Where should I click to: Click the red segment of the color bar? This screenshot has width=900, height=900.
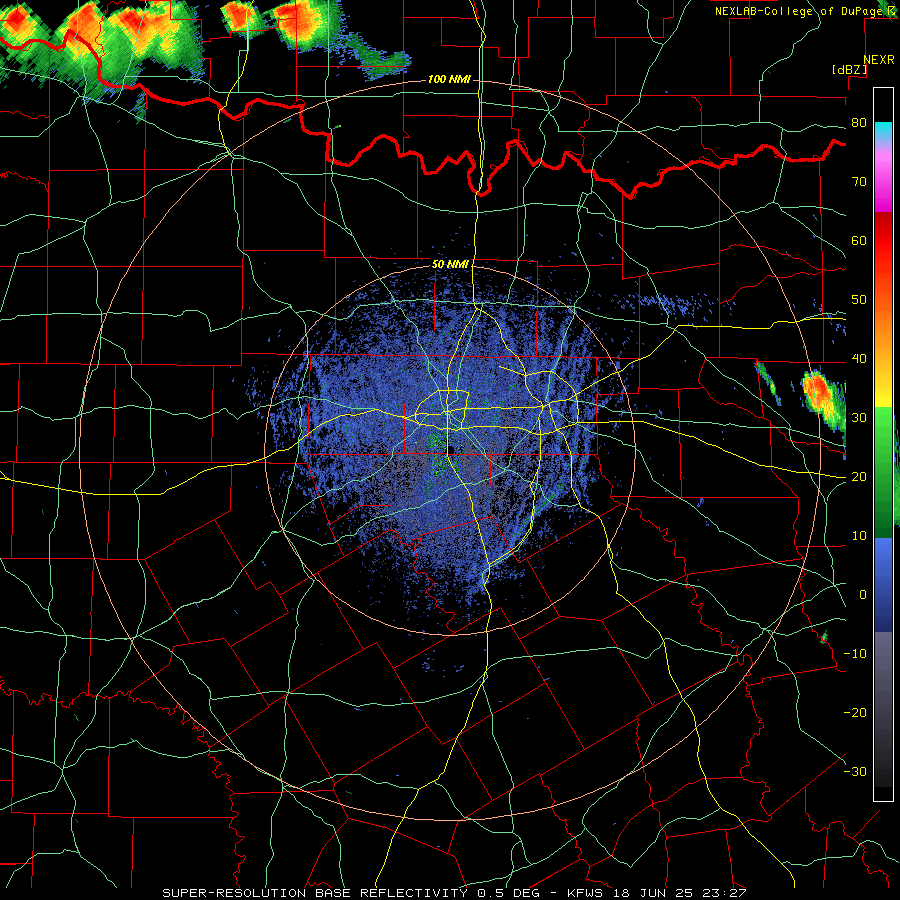coord(883,241)
